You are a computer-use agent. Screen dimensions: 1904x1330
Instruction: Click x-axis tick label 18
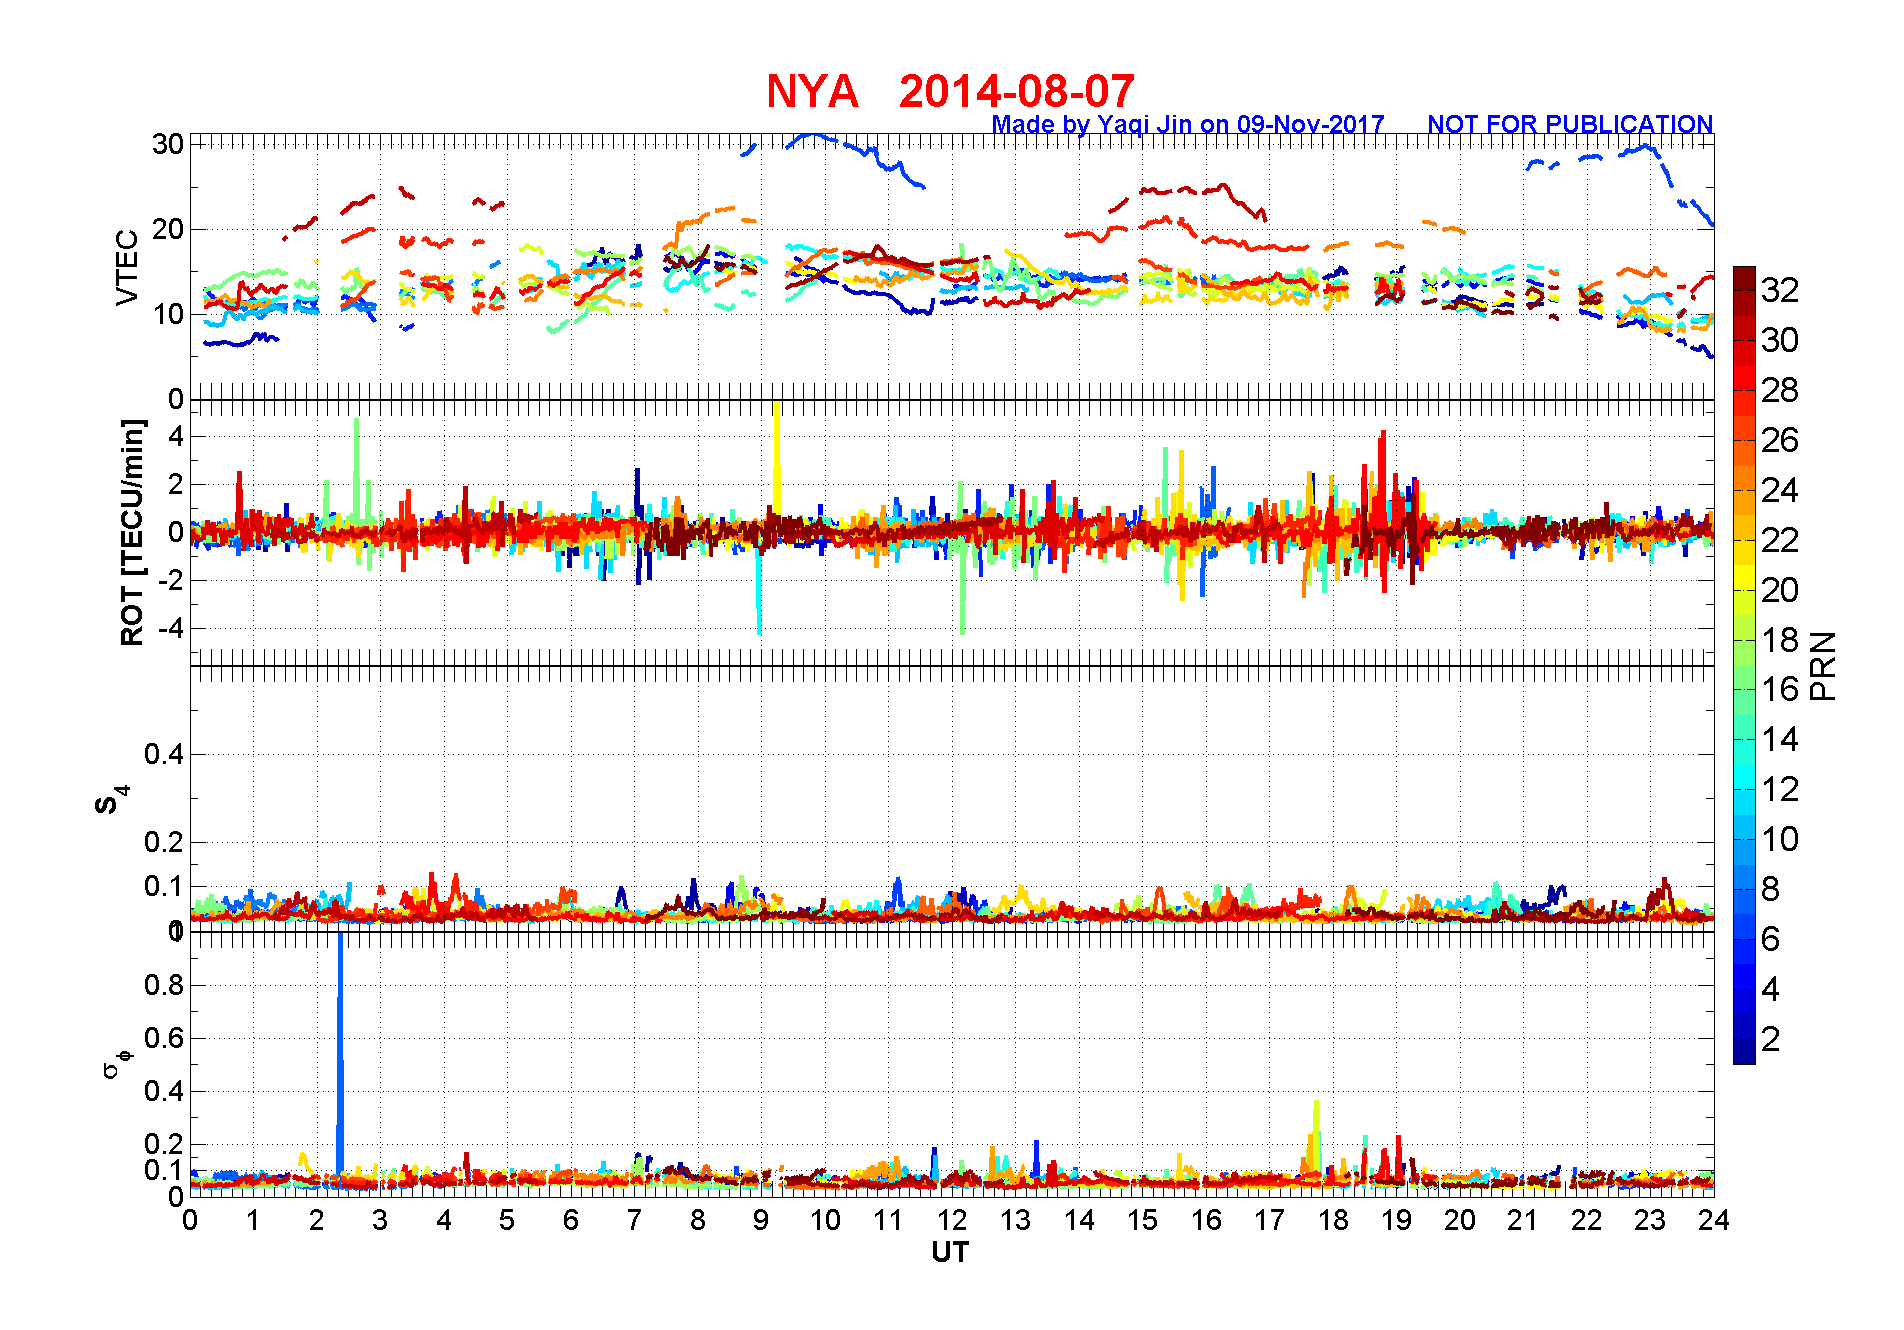[1333, 1220]
